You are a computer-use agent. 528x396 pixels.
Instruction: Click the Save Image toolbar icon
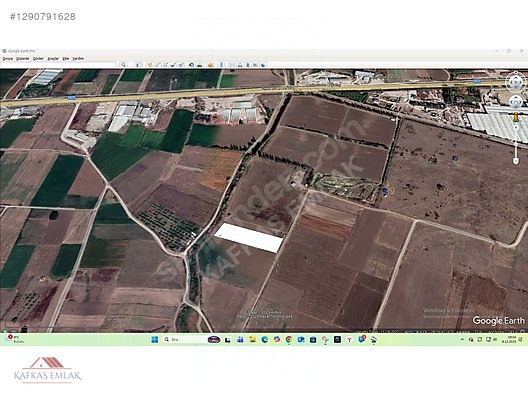coord(248,65)
